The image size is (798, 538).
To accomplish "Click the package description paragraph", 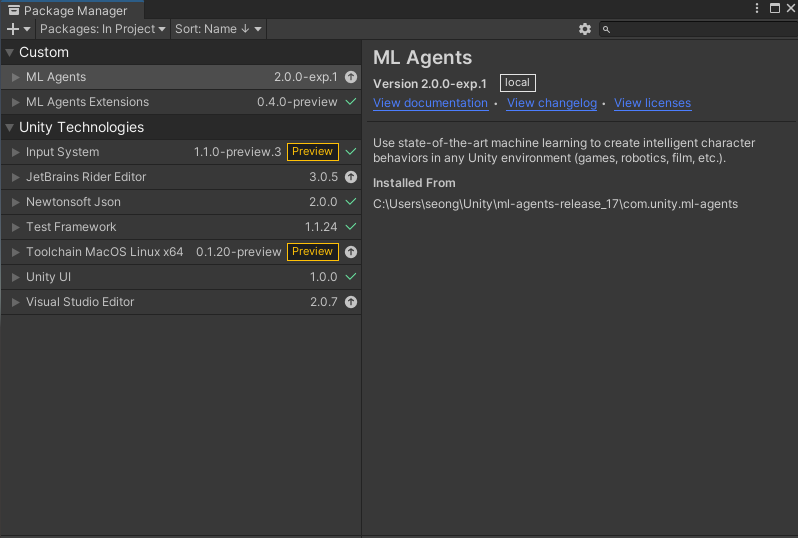I will [x=564, y=150].
